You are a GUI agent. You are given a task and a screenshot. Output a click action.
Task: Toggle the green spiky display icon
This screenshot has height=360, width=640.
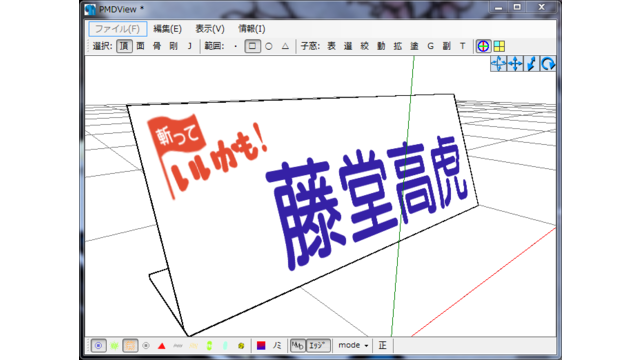coord(114,346)
